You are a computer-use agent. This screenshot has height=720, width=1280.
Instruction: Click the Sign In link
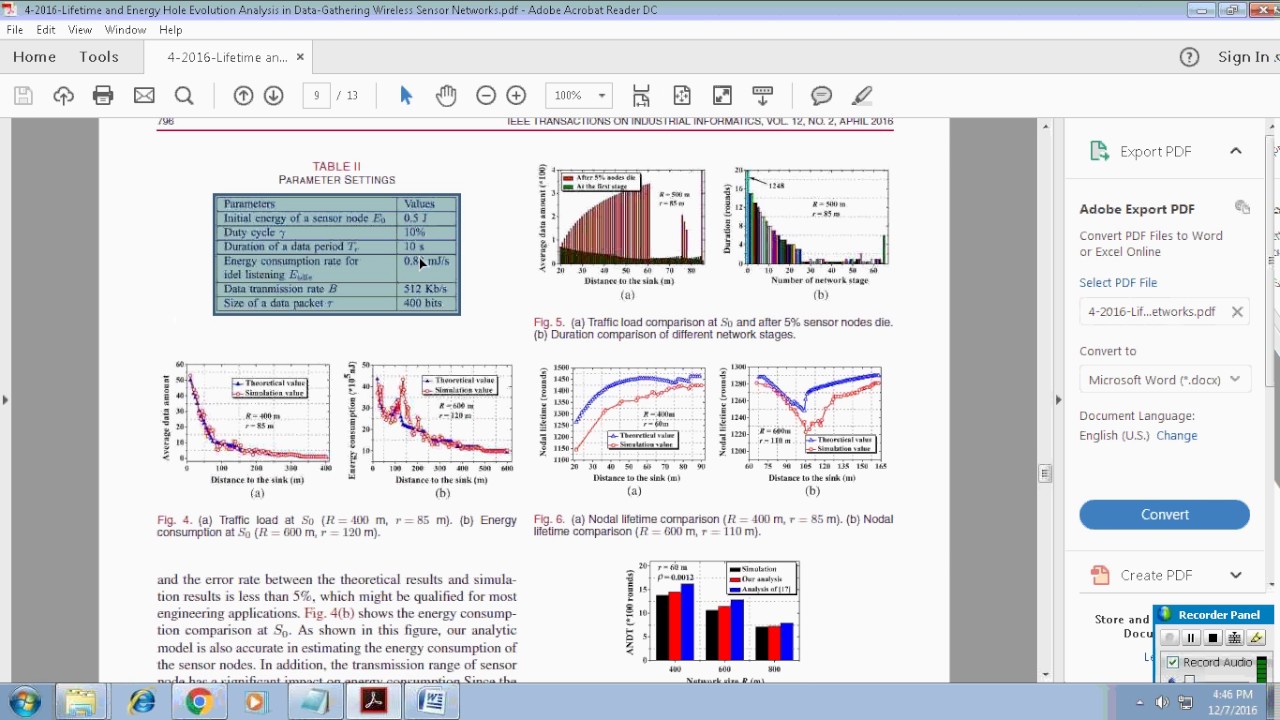click(1243, 57)
